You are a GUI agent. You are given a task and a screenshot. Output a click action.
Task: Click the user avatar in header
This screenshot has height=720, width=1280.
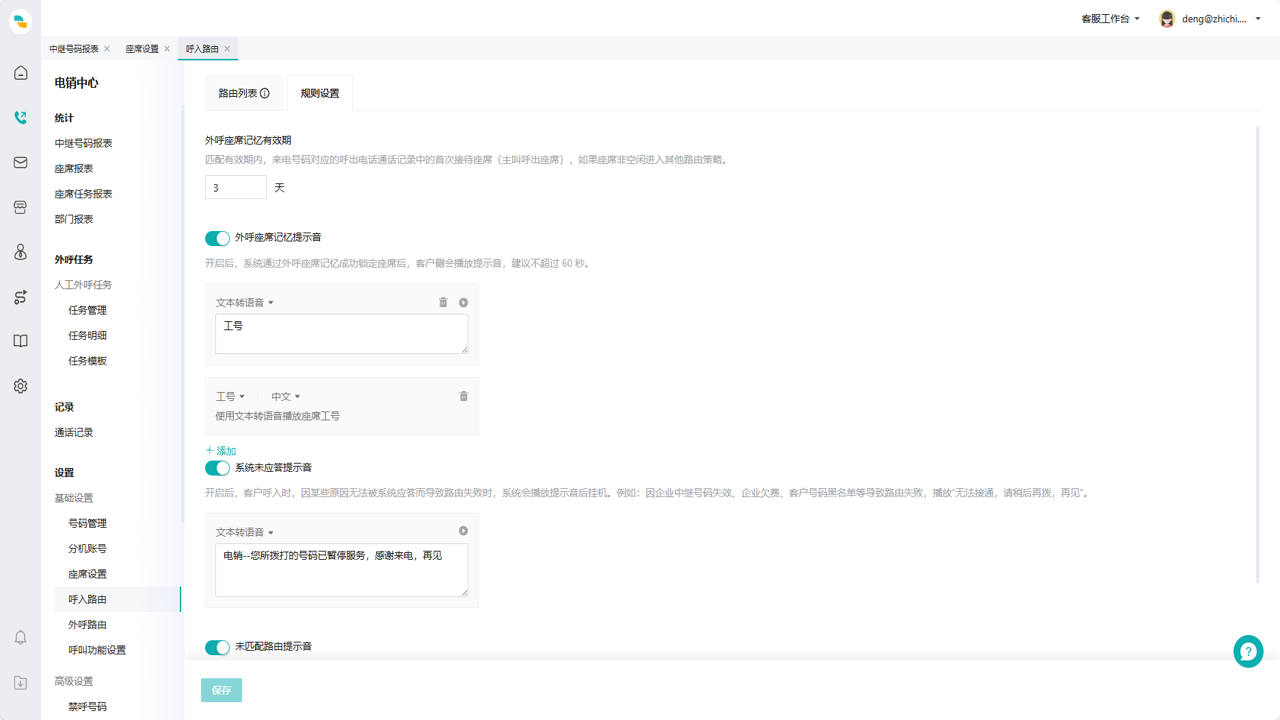1166,19
